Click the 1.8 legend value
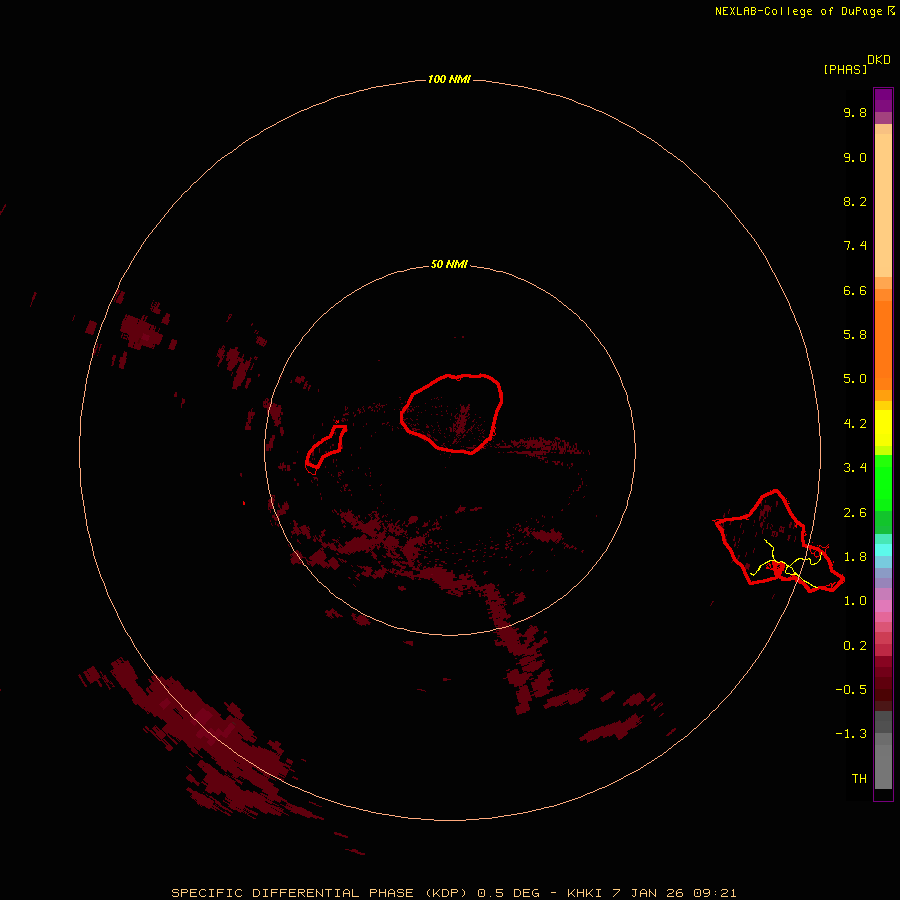The width and height of the screenshot is (900, 900). [x=855, y=557]
